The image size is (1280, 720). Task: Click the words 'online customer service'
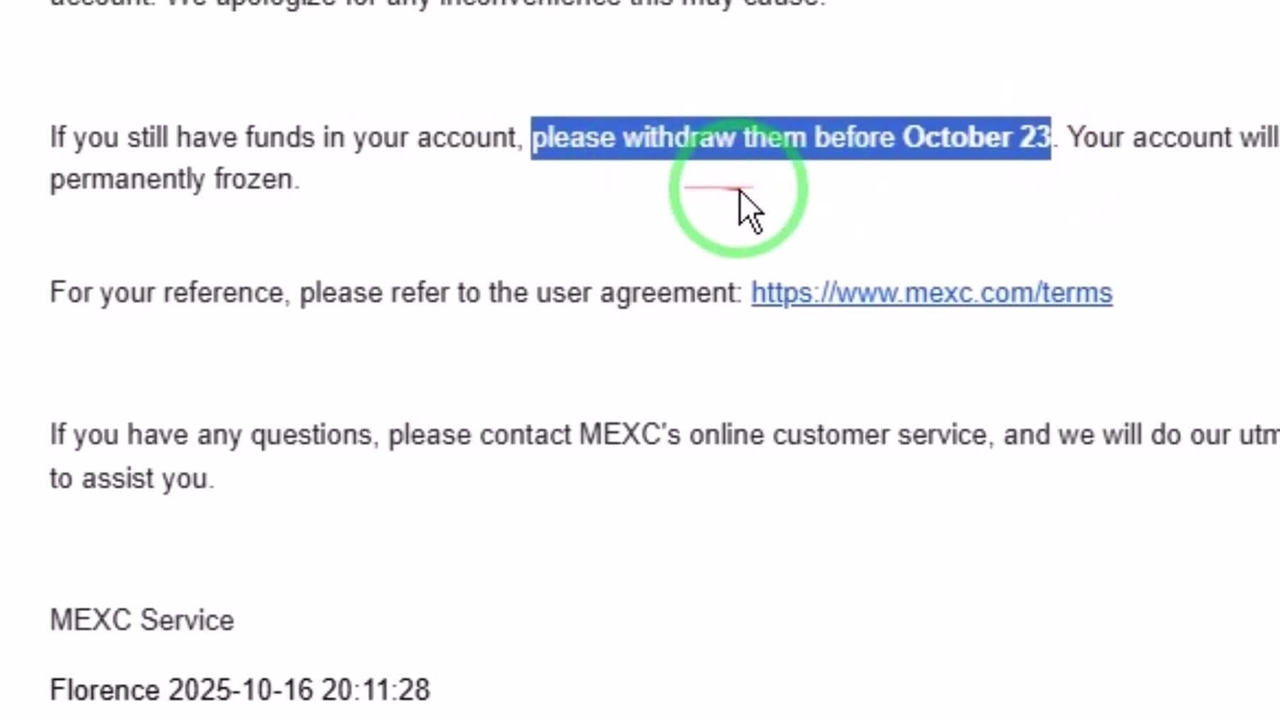coord(838,435)
